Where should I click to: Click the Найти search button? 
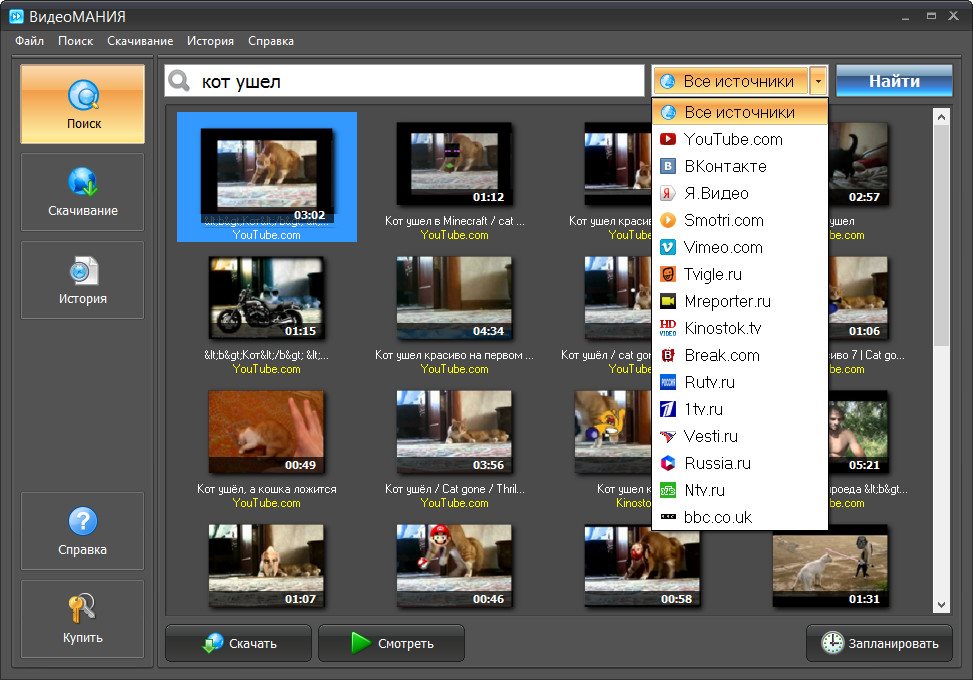pyautogui.click(x=894, y=81)
